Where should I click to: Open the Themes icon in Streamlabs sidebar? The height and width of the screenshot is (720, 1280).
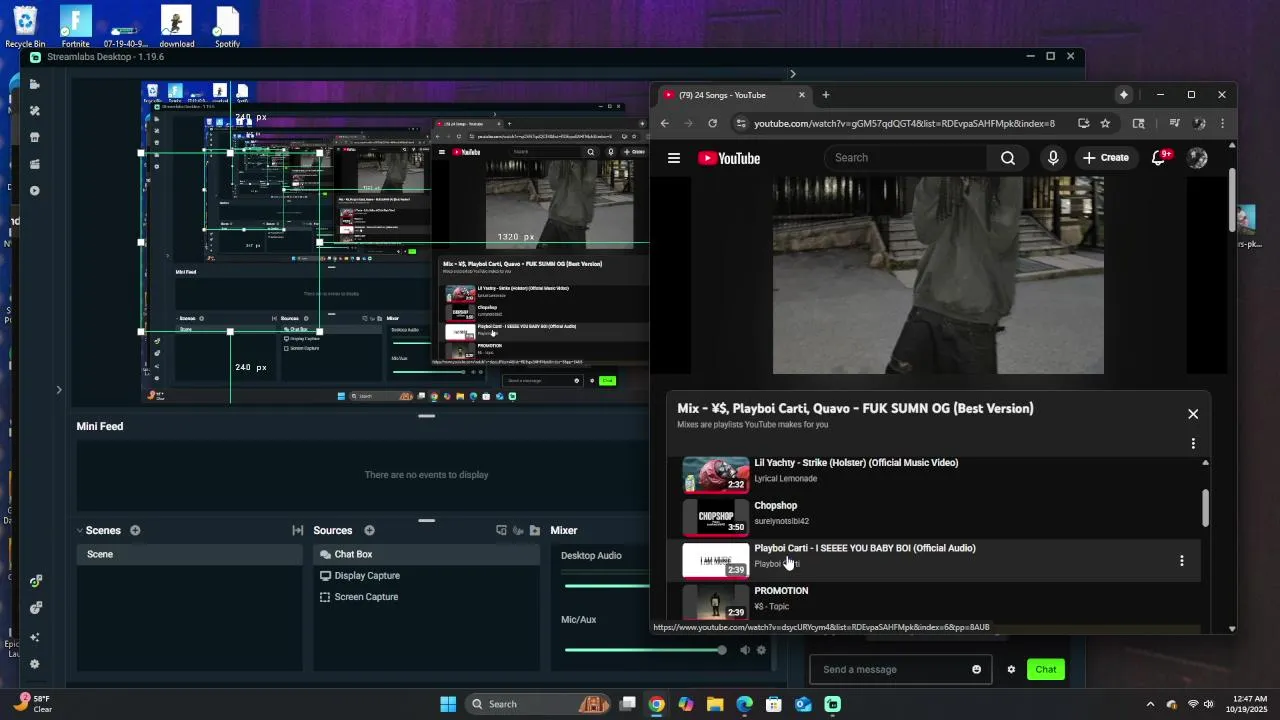[x=35, y=111]
